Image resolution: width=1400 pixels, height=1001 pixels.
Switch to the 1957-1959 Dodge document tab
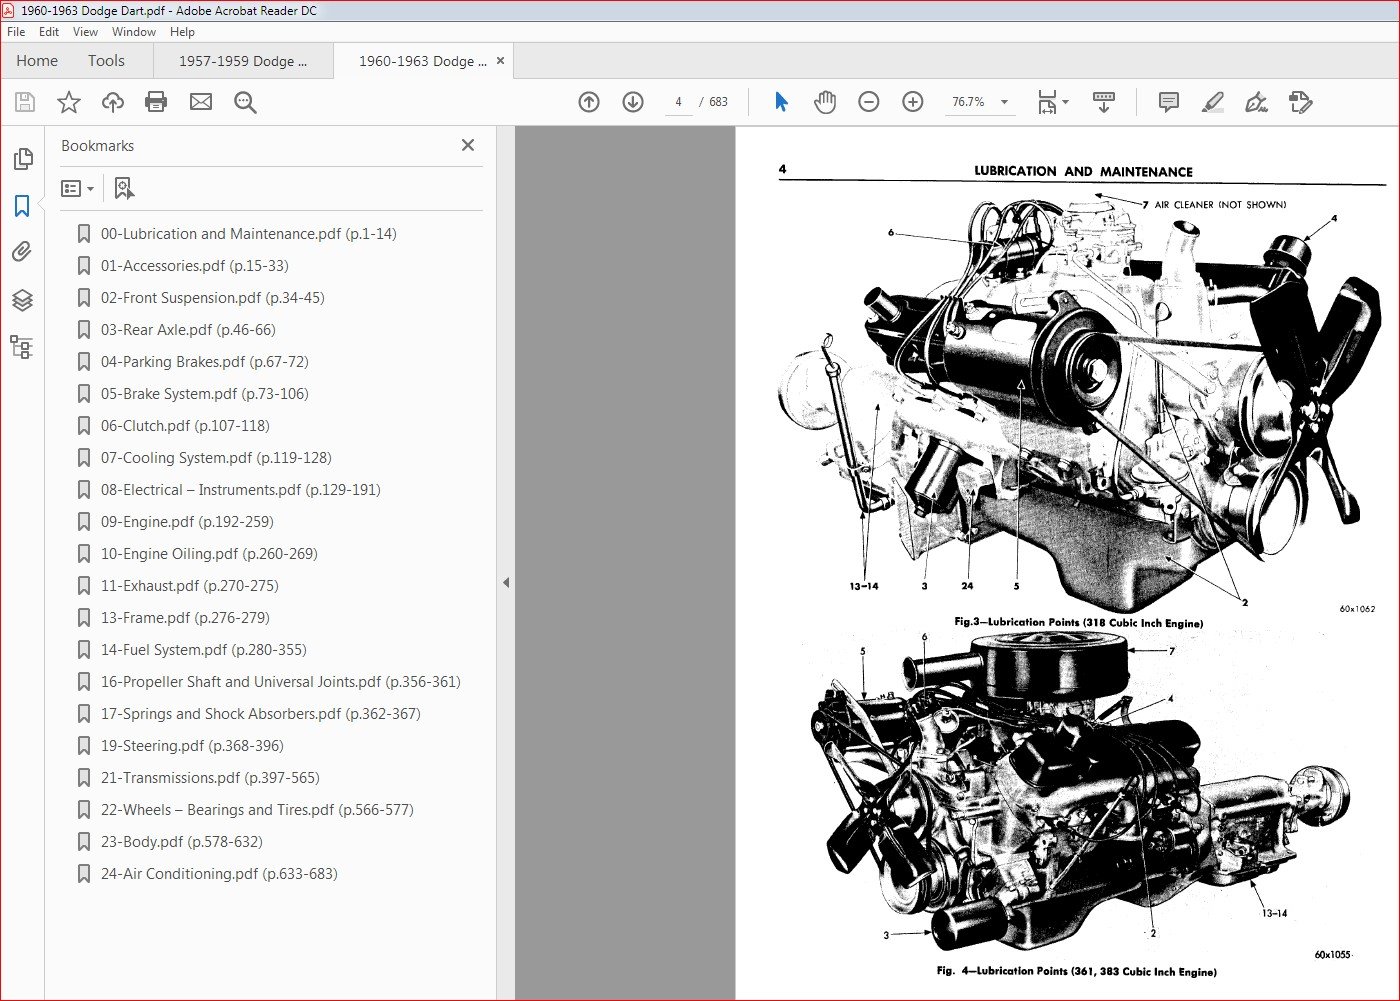click(x=243, y=61)
